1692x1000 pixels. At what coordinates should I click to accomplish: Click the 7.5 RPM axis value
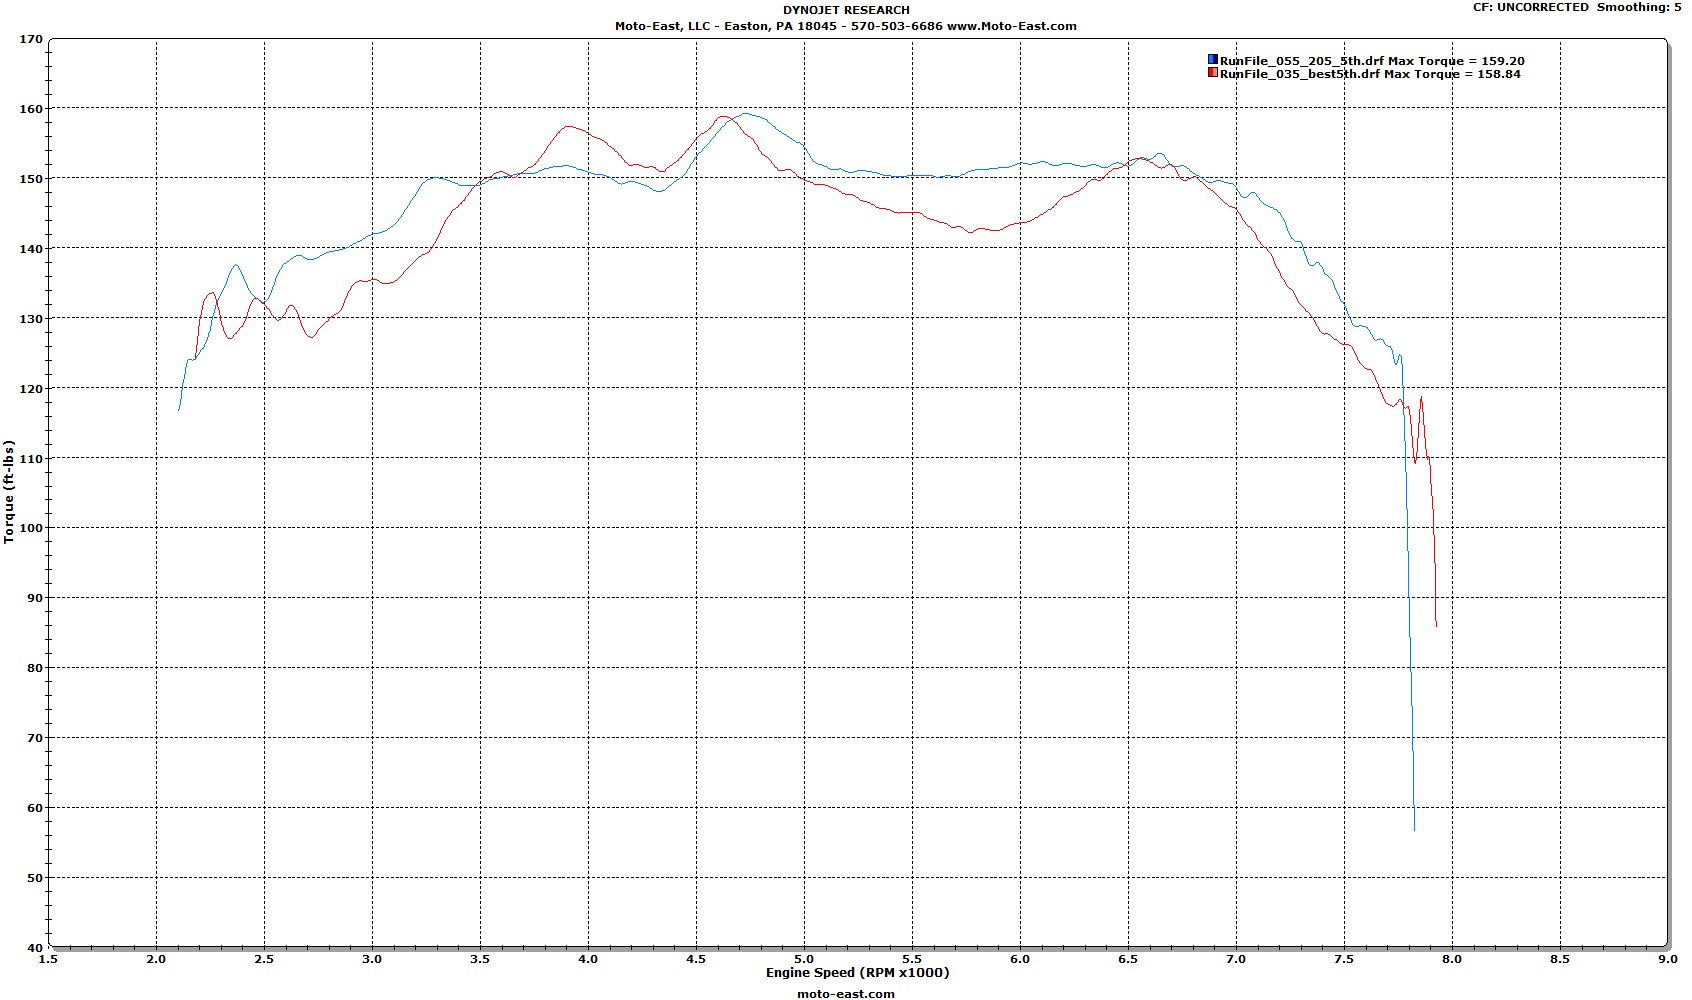click(1344, 959)
